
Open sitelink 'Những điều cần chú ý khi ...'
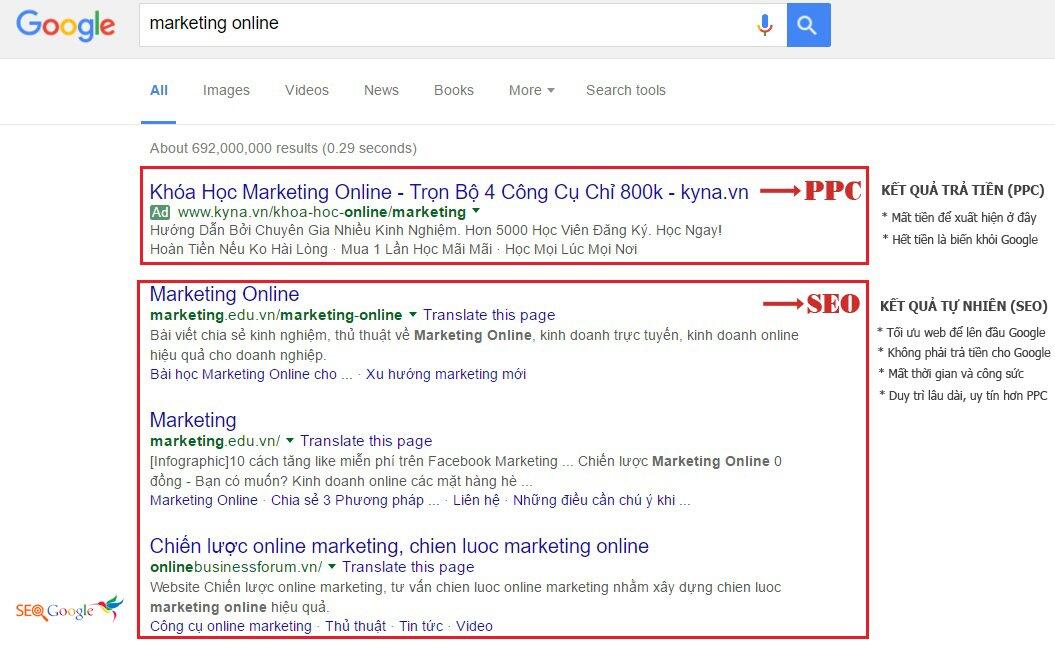(602, 500)
